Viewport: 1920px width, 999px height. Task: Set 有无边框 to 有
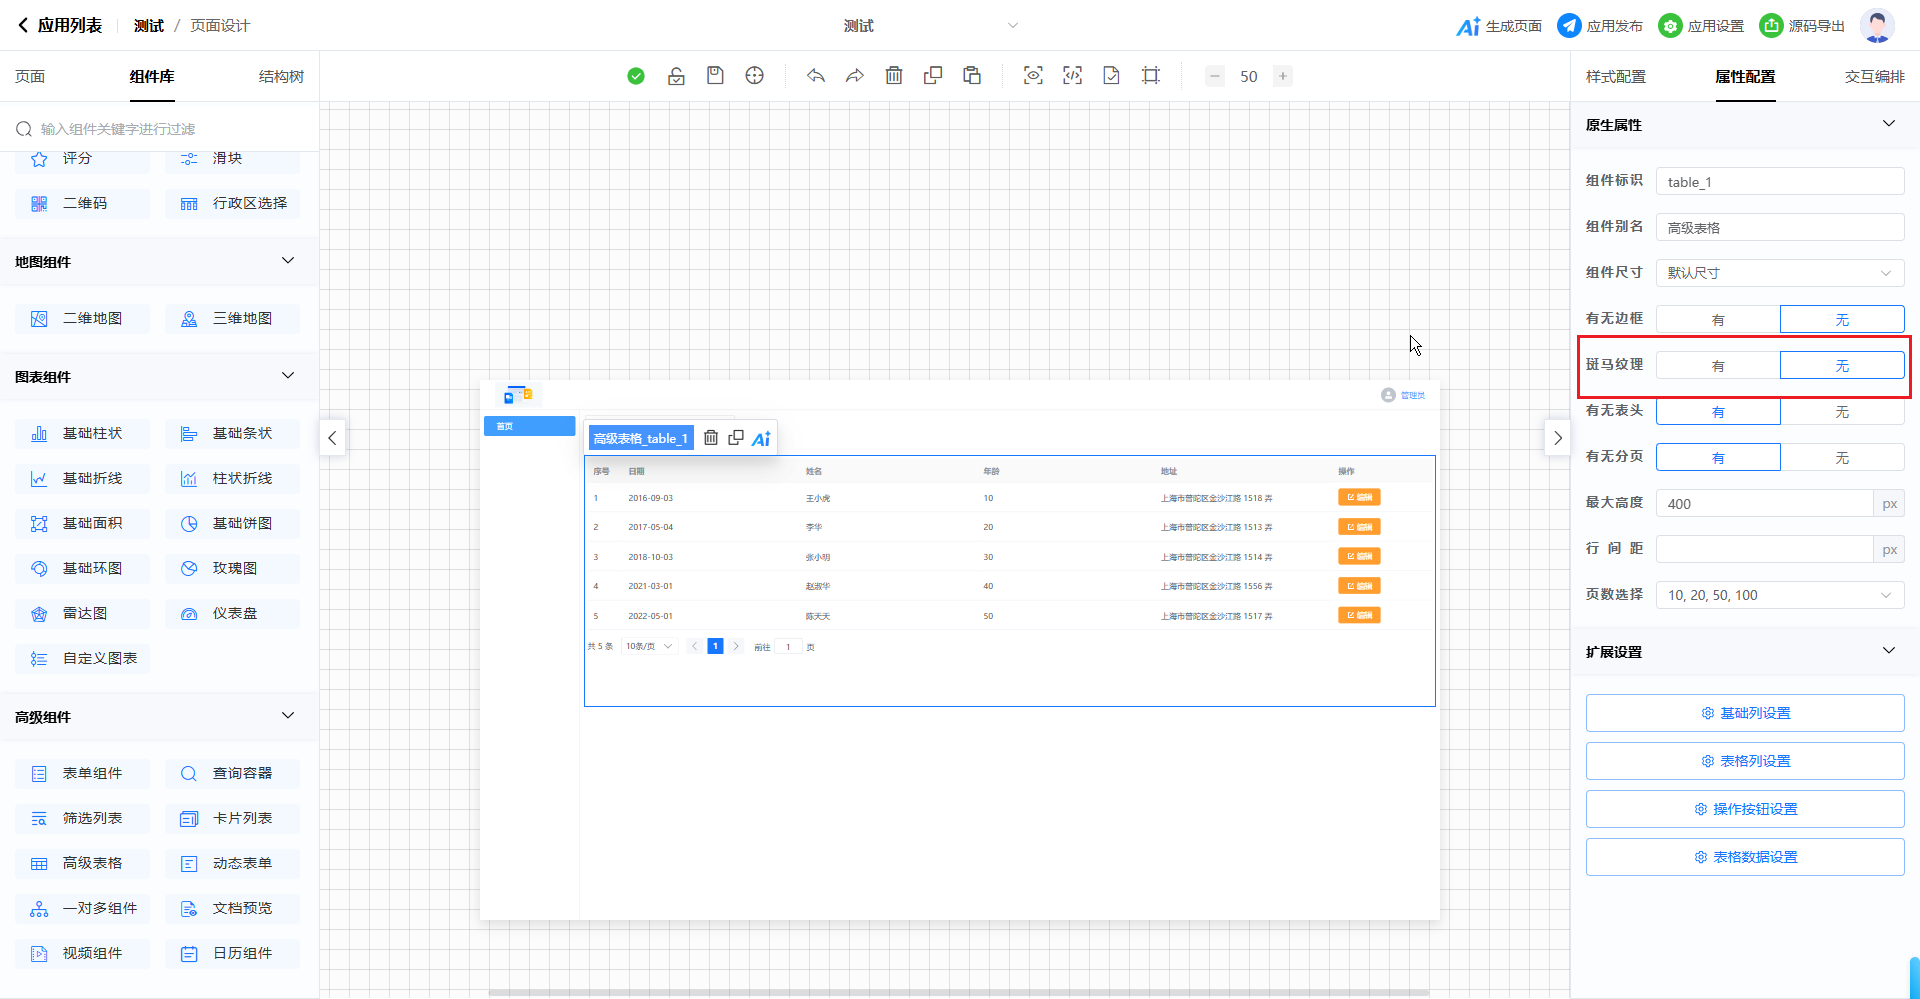click(x=1718, y=320)
